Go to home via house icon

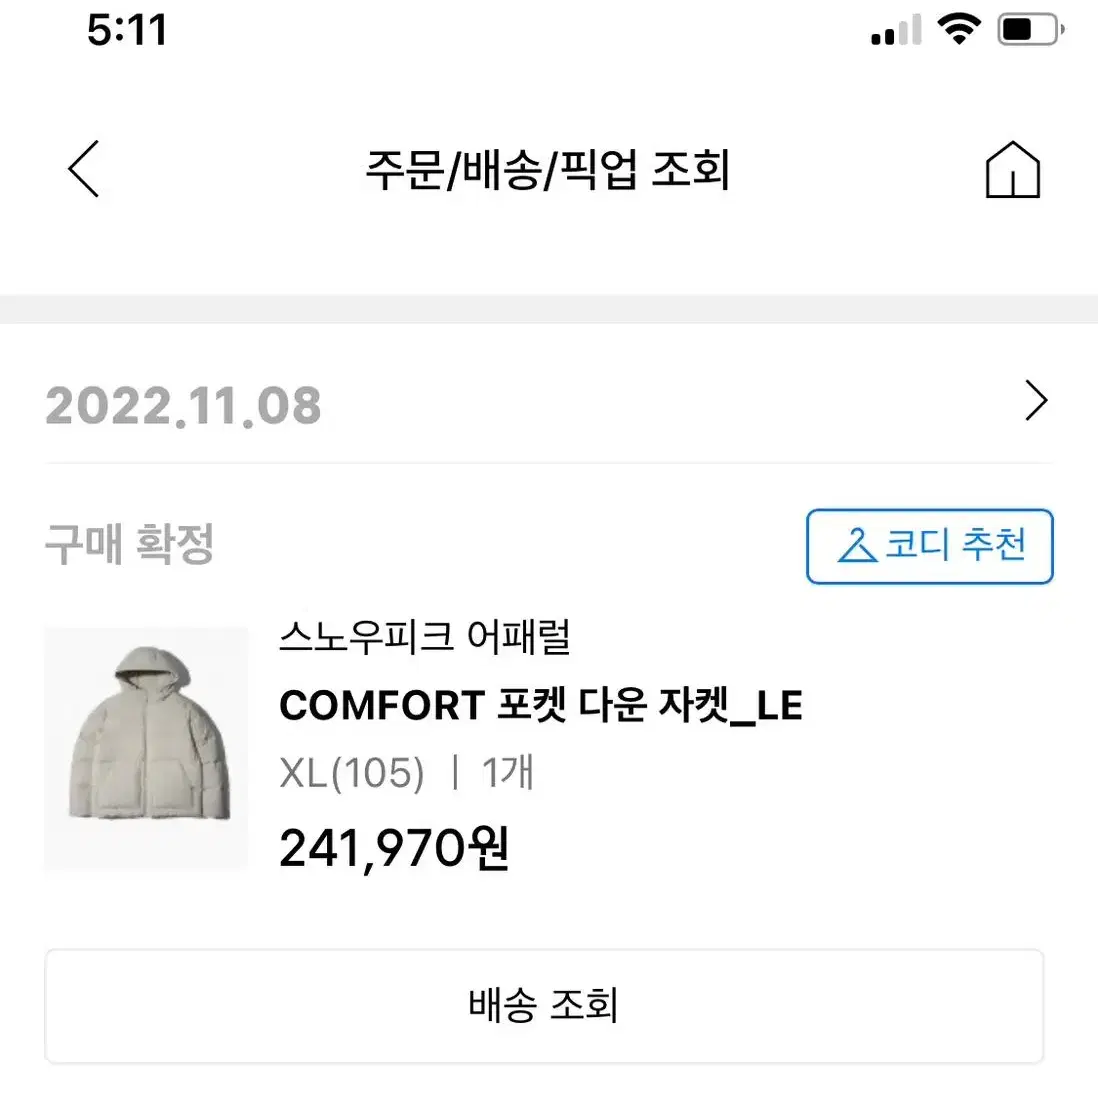1013,169
